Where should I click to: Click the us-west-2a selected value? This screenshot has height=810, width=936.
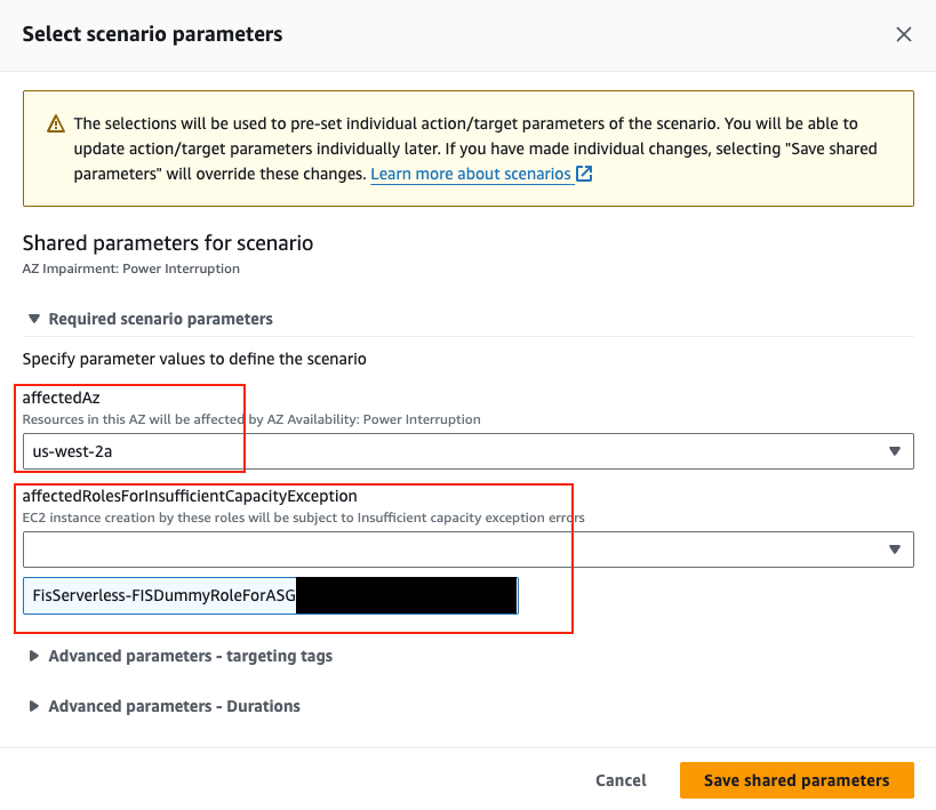pos(72,451)
